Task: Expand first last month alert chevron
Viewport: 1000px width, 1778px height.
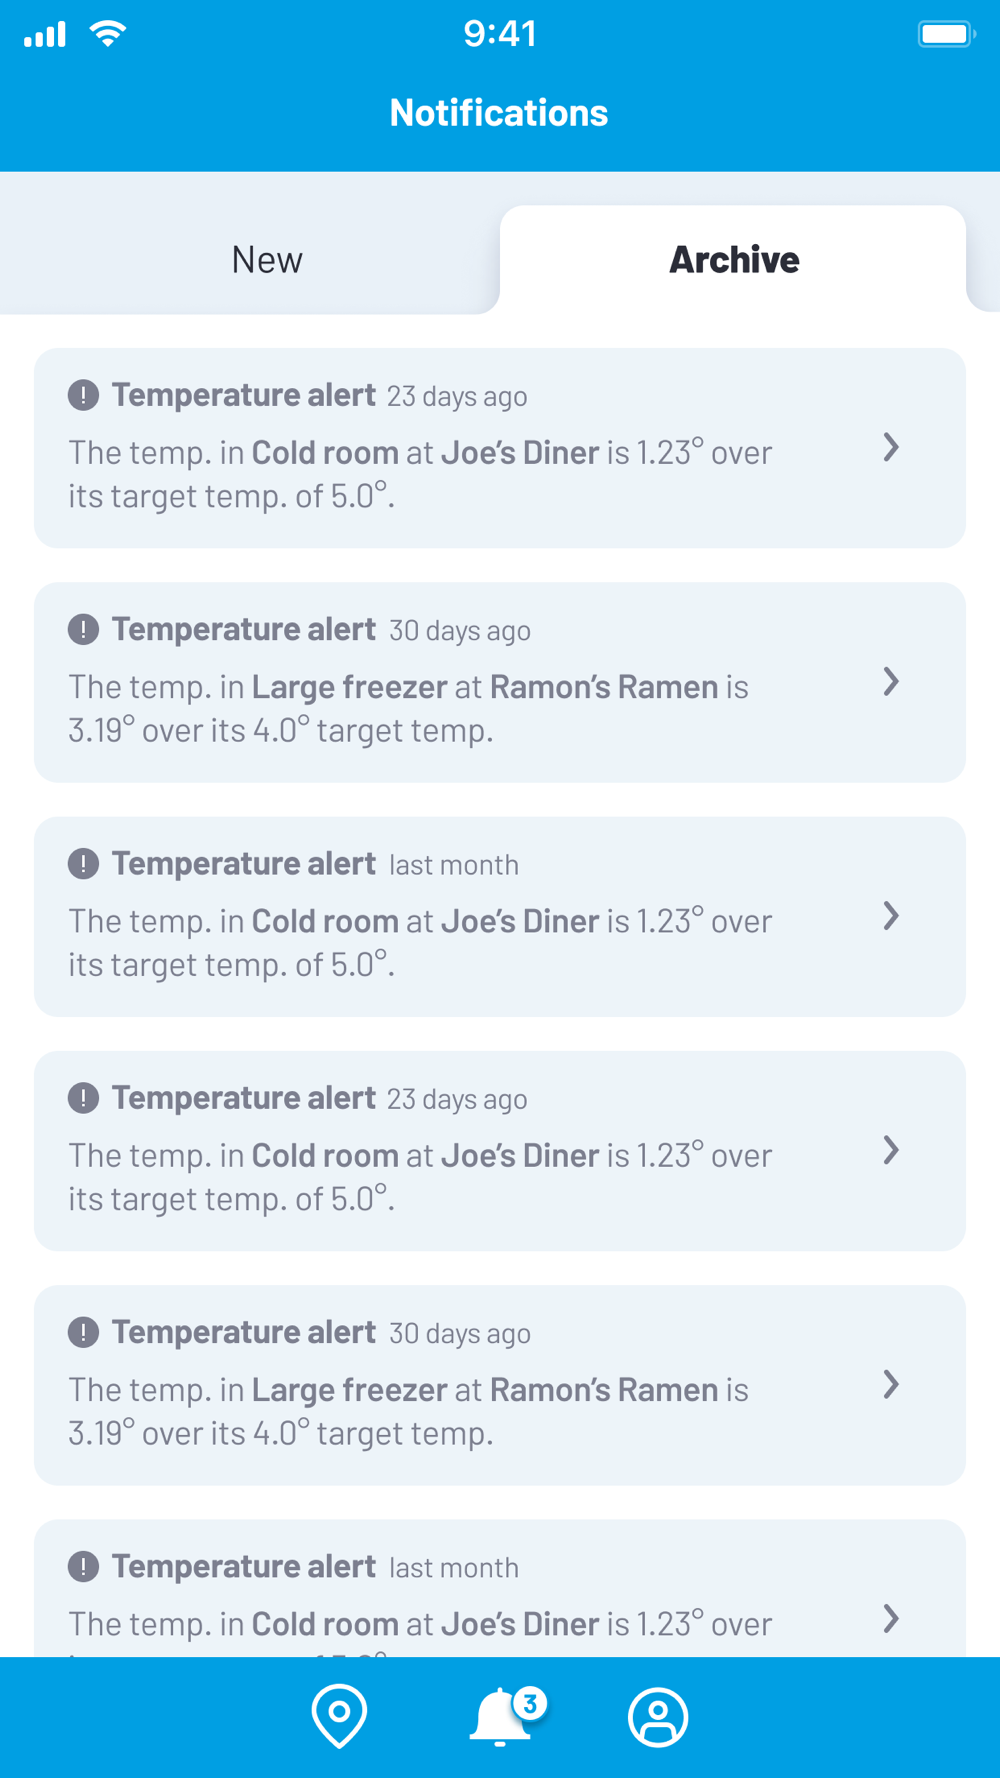Action: point(891,915)
